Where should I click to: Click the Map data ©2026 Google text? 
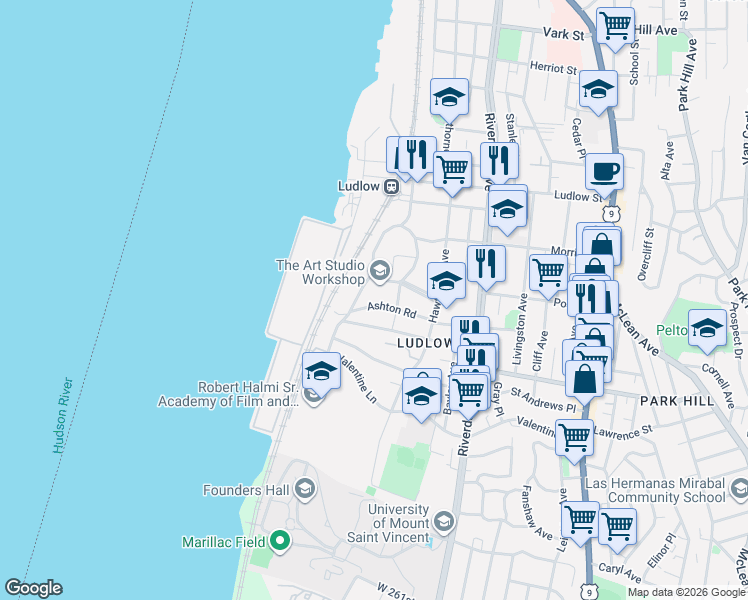click(687, 593)
